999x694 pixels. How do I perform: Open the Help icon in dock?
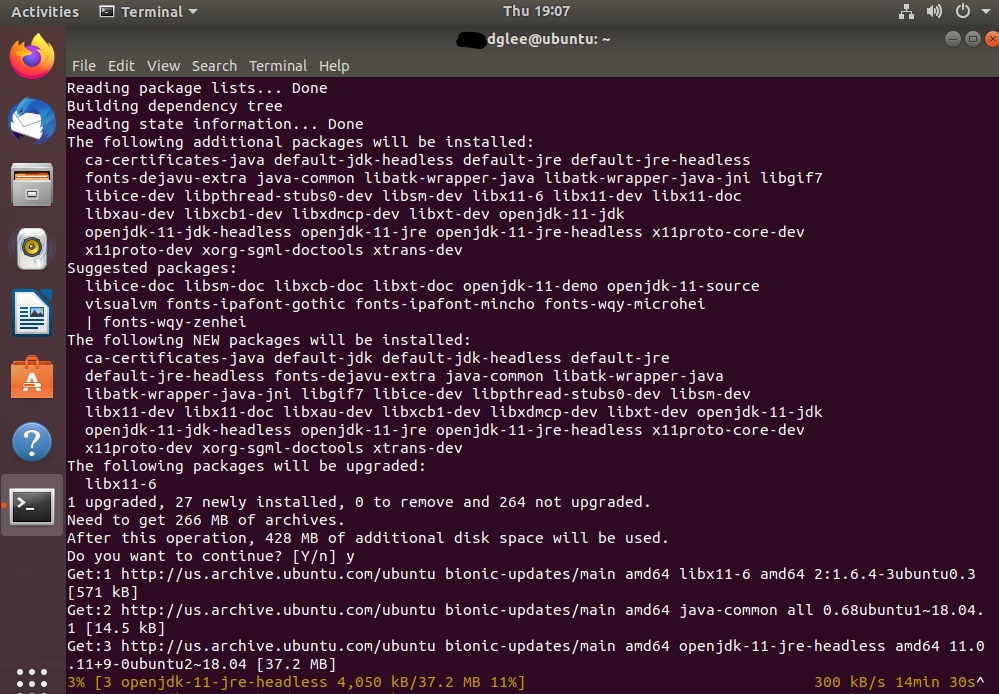[x=32, y=442]
